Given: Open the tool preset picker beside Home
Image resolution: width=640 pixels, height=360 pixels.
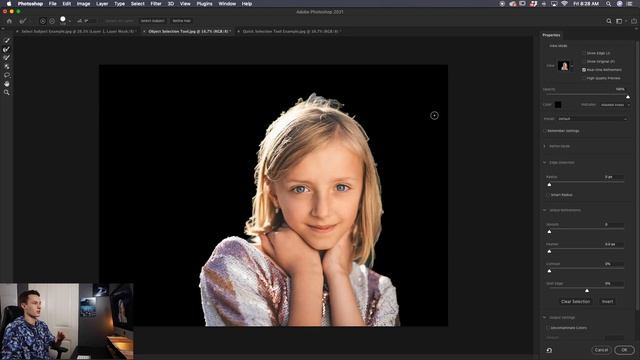Looking at the screenshot, I should pos(24,21).
